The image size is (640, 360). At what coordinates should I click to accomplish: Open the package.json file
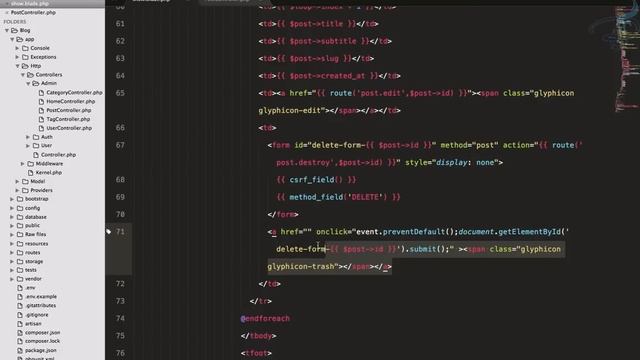(x=41, y=350)
